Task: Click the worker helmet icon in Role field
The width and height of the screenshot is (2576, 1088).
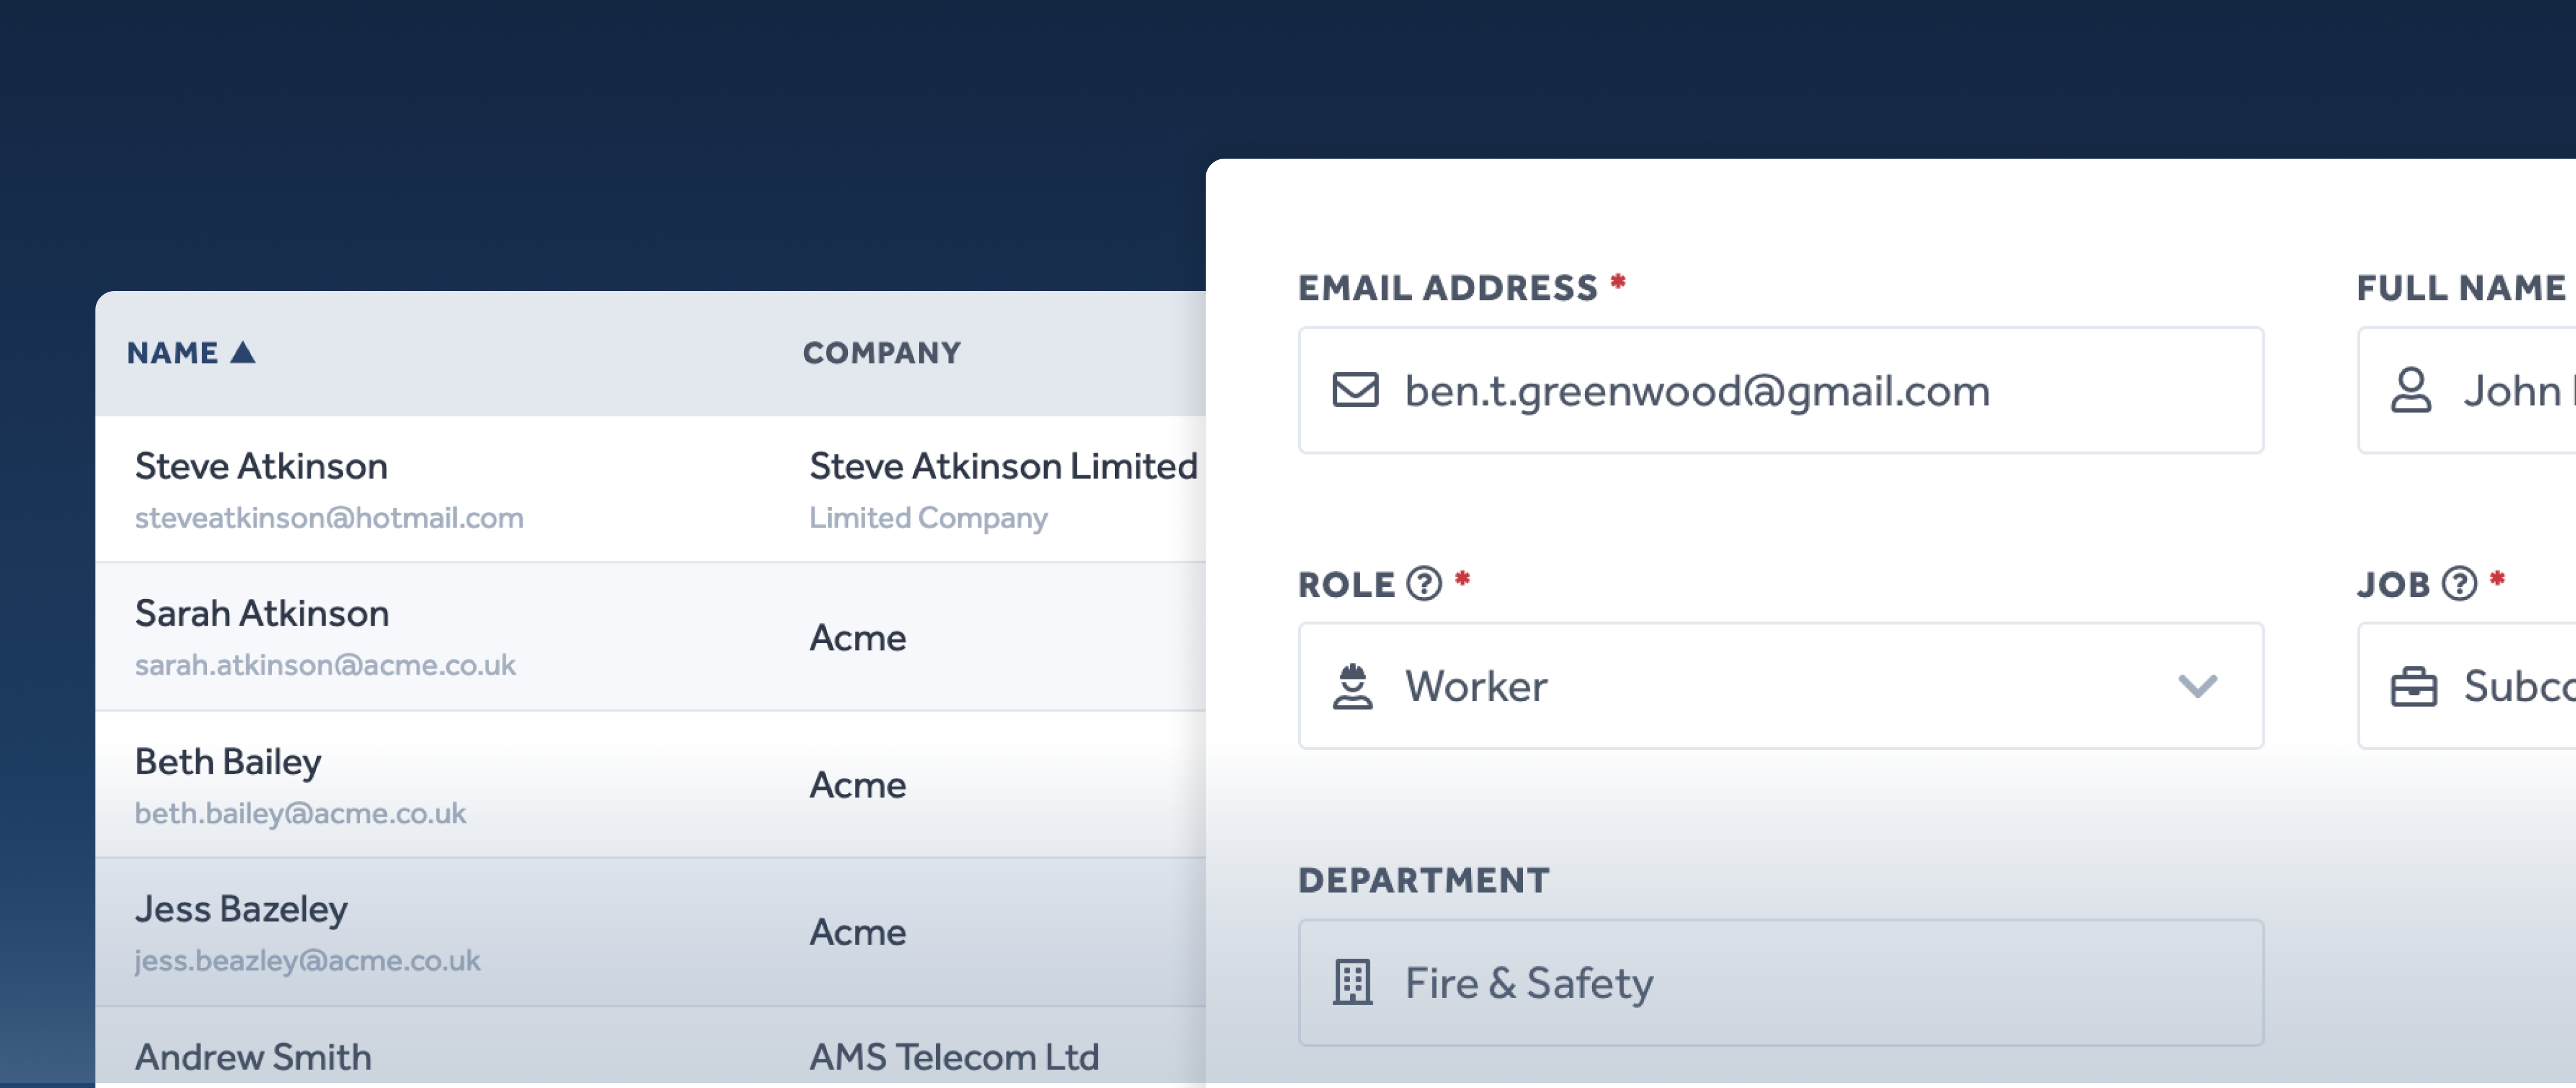Action: [1352, 686]
